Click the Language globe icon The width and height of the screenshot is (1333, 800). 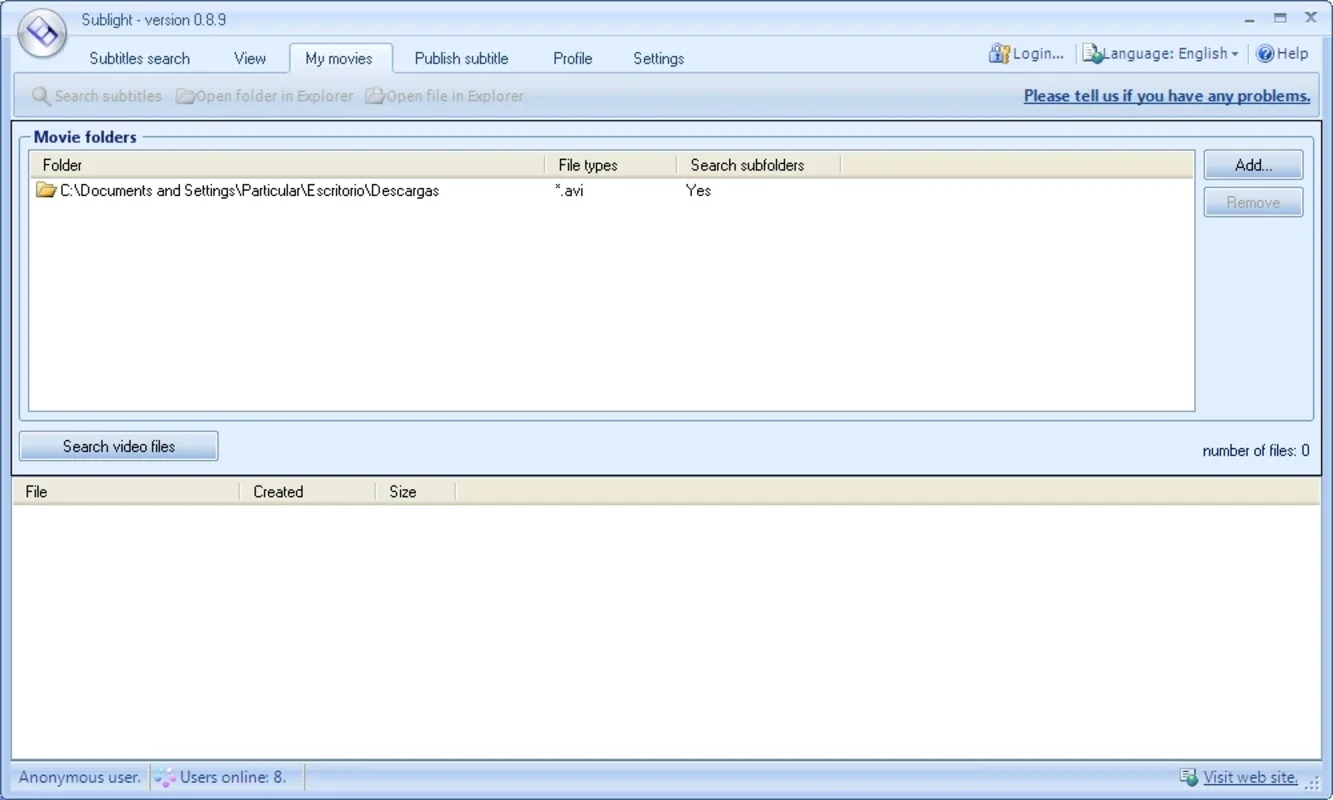pos(1092,54)
